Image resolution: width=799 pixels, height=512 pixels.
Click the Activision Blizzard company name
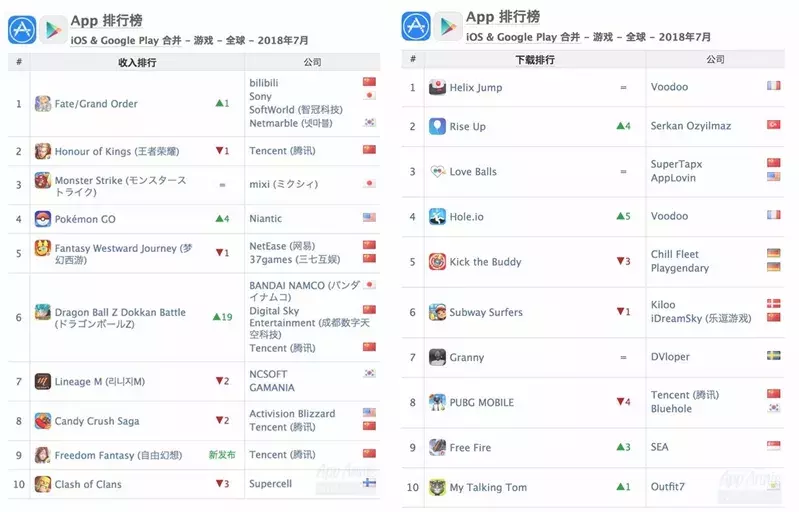tap(292, 413)
